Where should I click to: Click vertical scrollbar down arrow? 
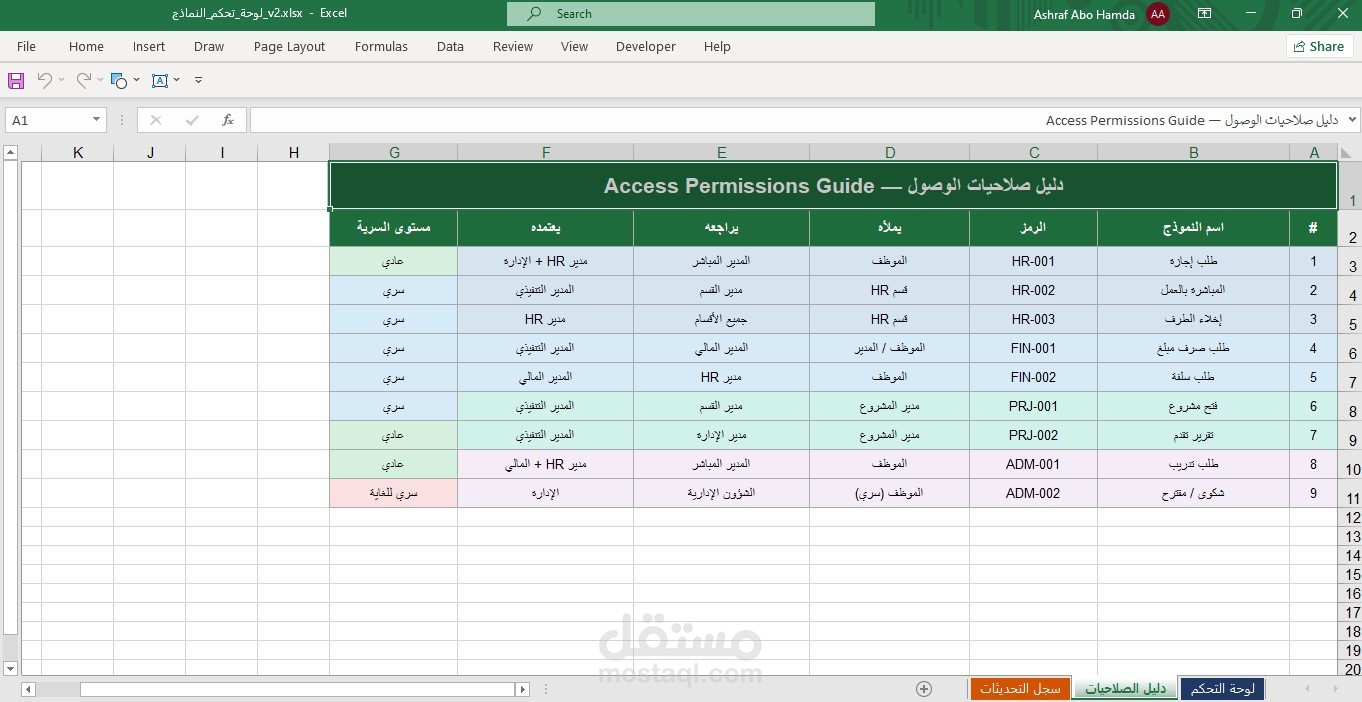coord(10,668)
